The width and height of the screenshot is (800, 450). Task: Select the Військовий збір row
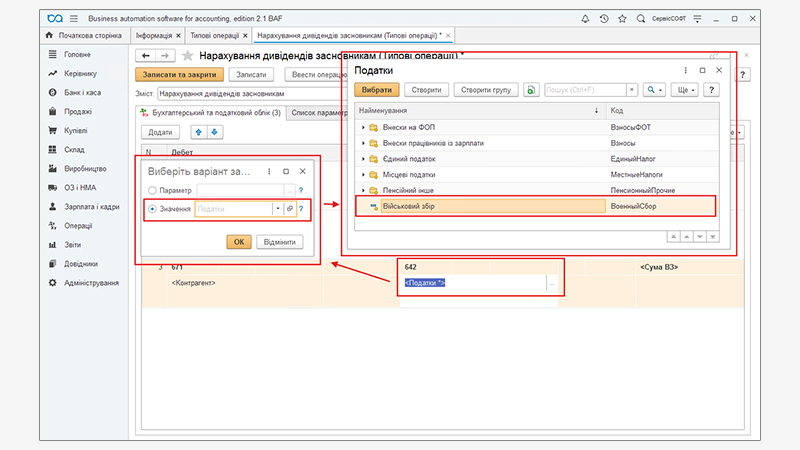[480, 206]
